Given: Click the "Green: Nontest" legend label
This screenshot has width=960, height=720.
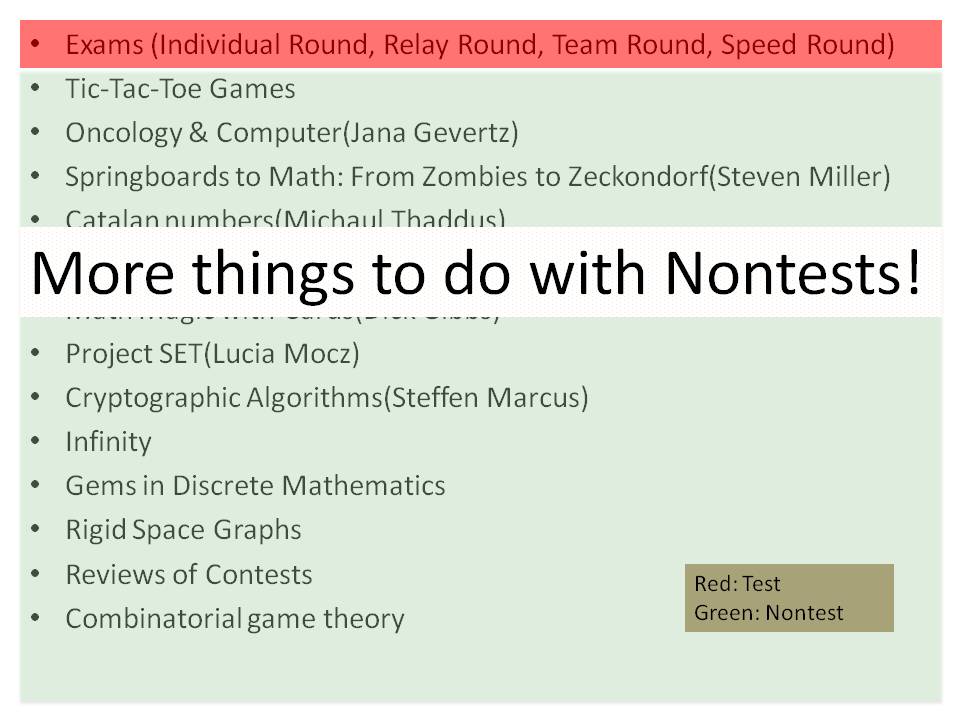Looking at the screenshot, I should coord(768,613).
